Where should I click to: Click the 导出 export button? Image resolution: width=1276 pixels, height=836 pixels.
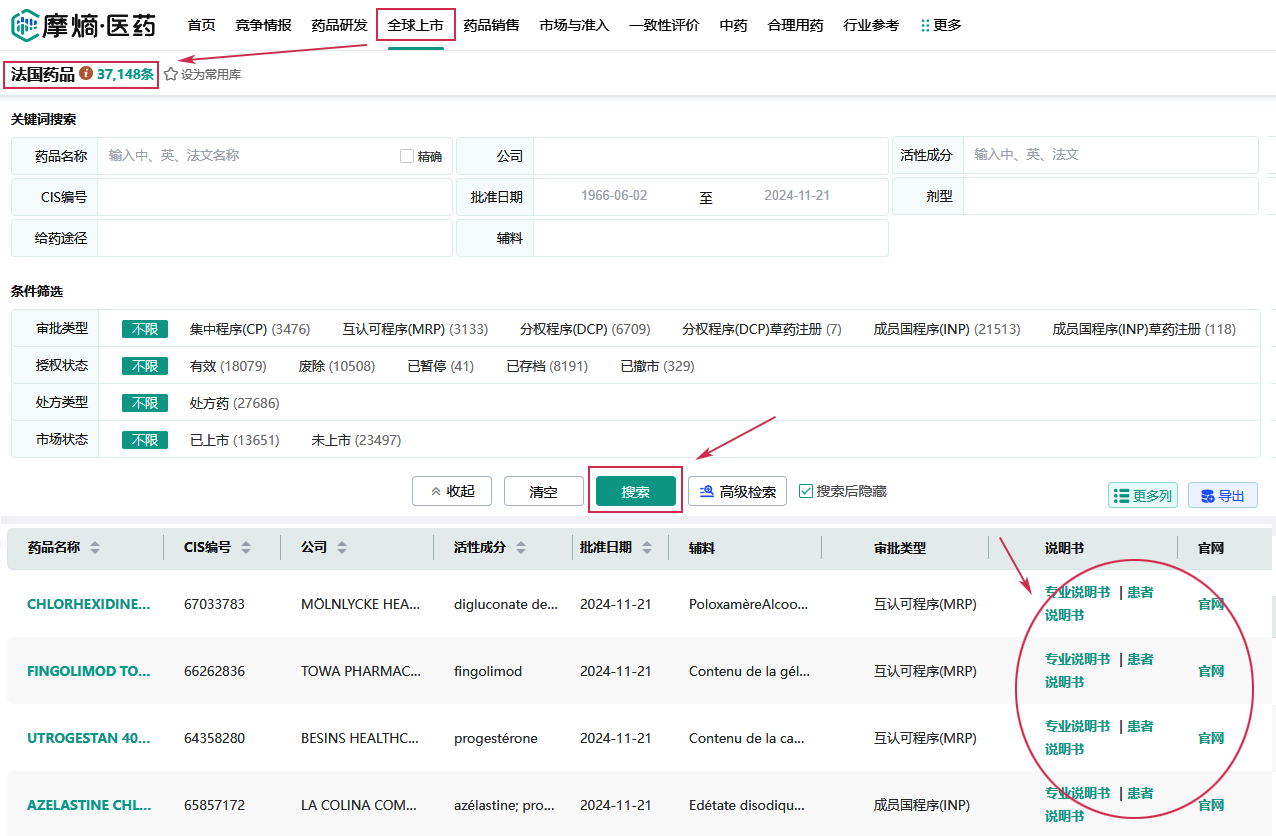(x=1222, y=495)
